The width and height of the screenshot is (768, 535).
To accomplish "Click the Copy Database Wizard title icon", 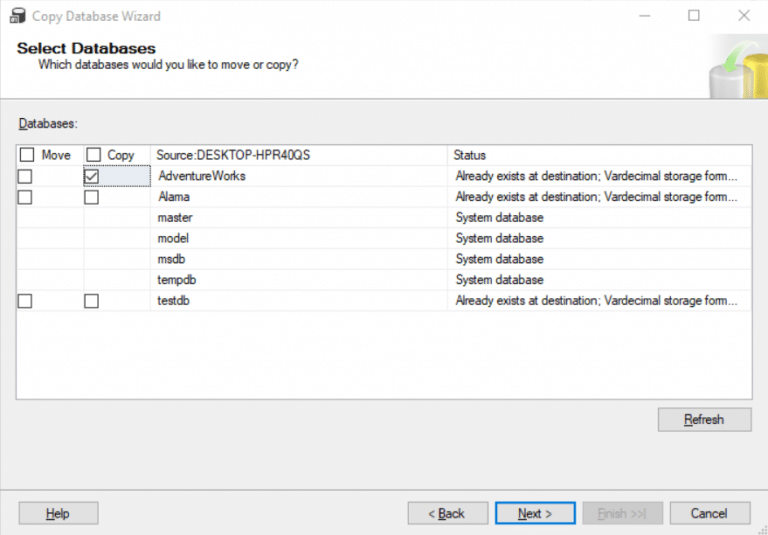I will tap(18, 16).
